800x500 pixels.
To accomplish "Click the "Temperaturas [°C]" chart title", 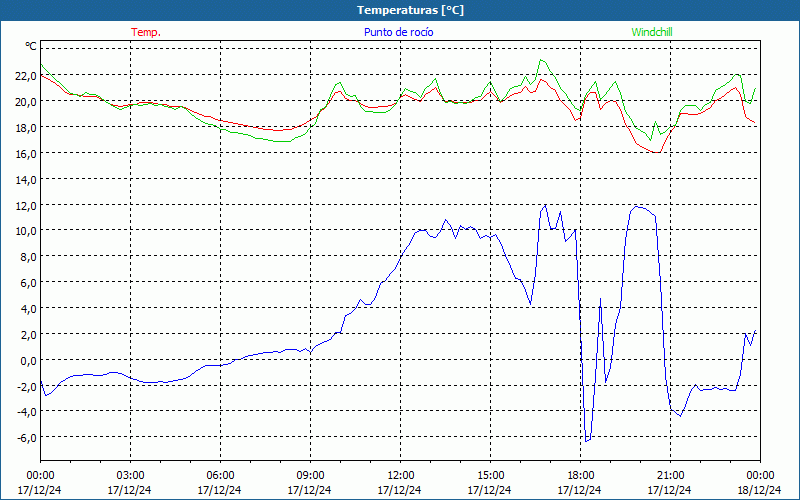I will click(410, 10).
